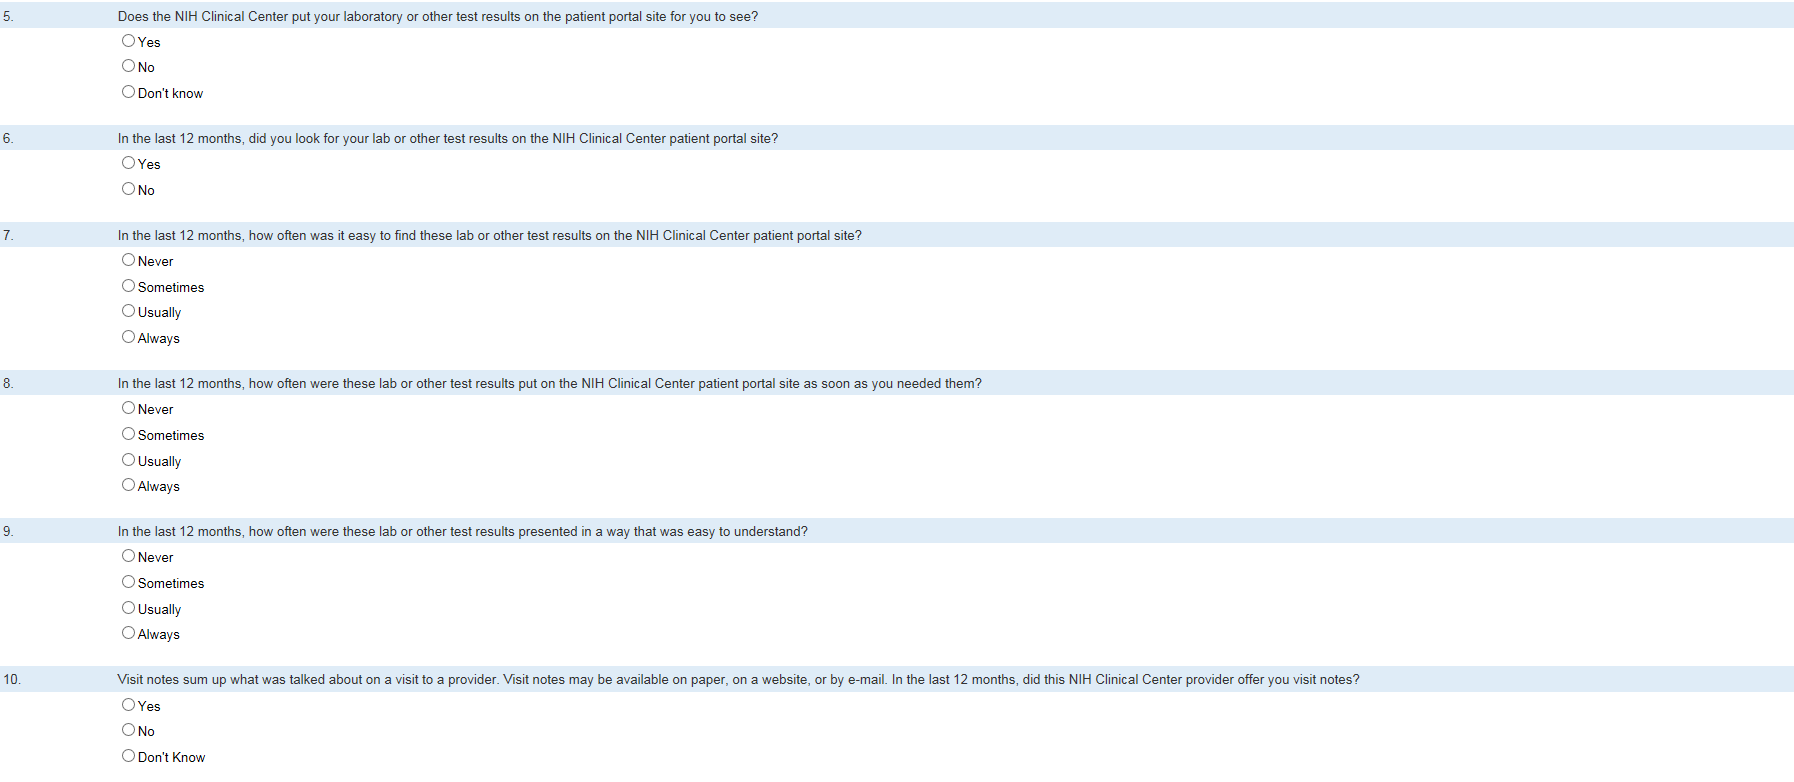The image size is (1794, 782).
Task: Select Yes for question 5 portal results
Action: 128,41
